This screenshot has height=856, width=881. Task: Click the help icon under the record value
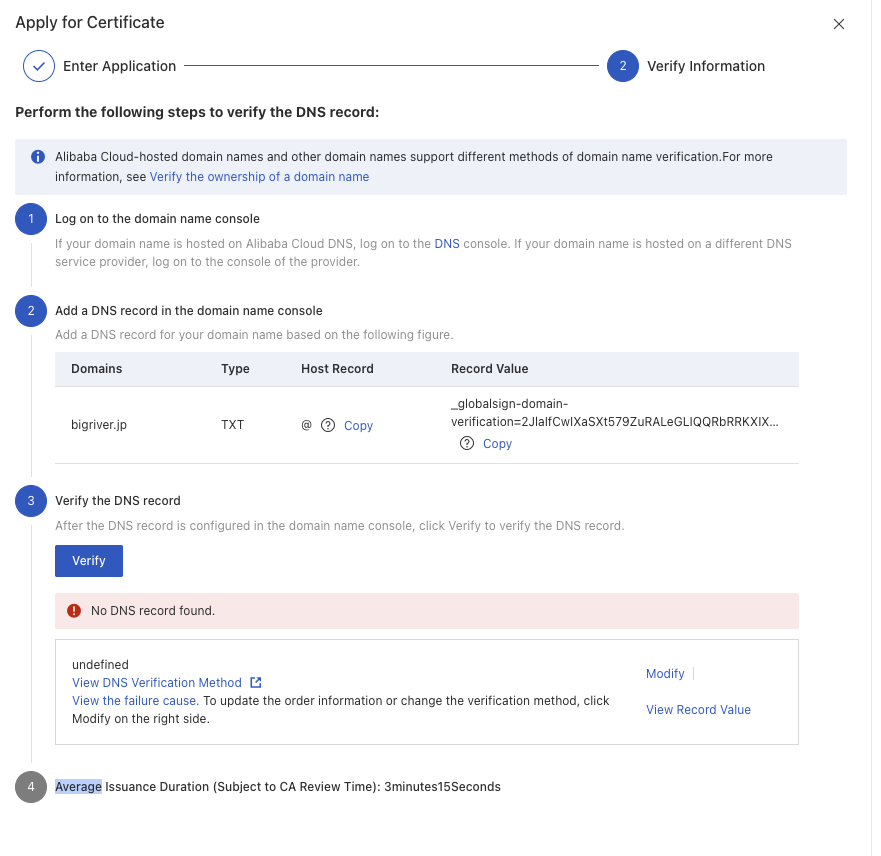(x=467, y=444)
